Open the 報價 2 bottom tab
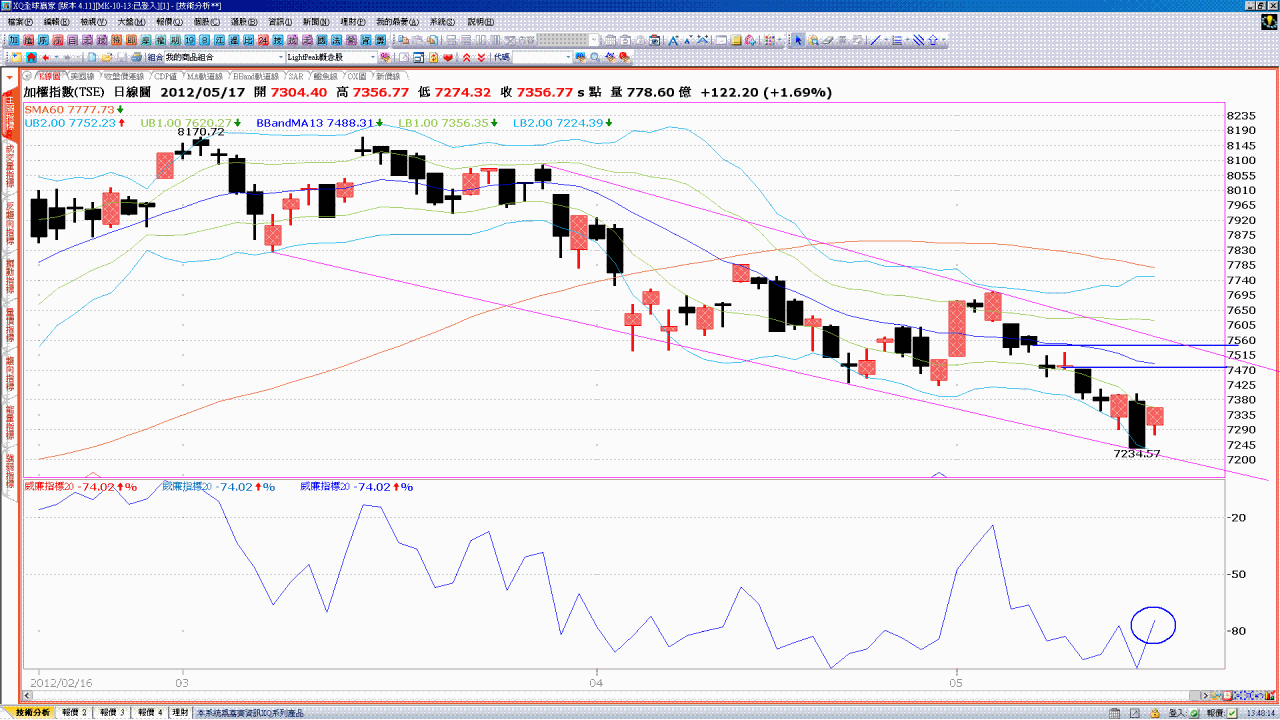Viewport: 1280px width, 720px height. (x=76, y=712)
